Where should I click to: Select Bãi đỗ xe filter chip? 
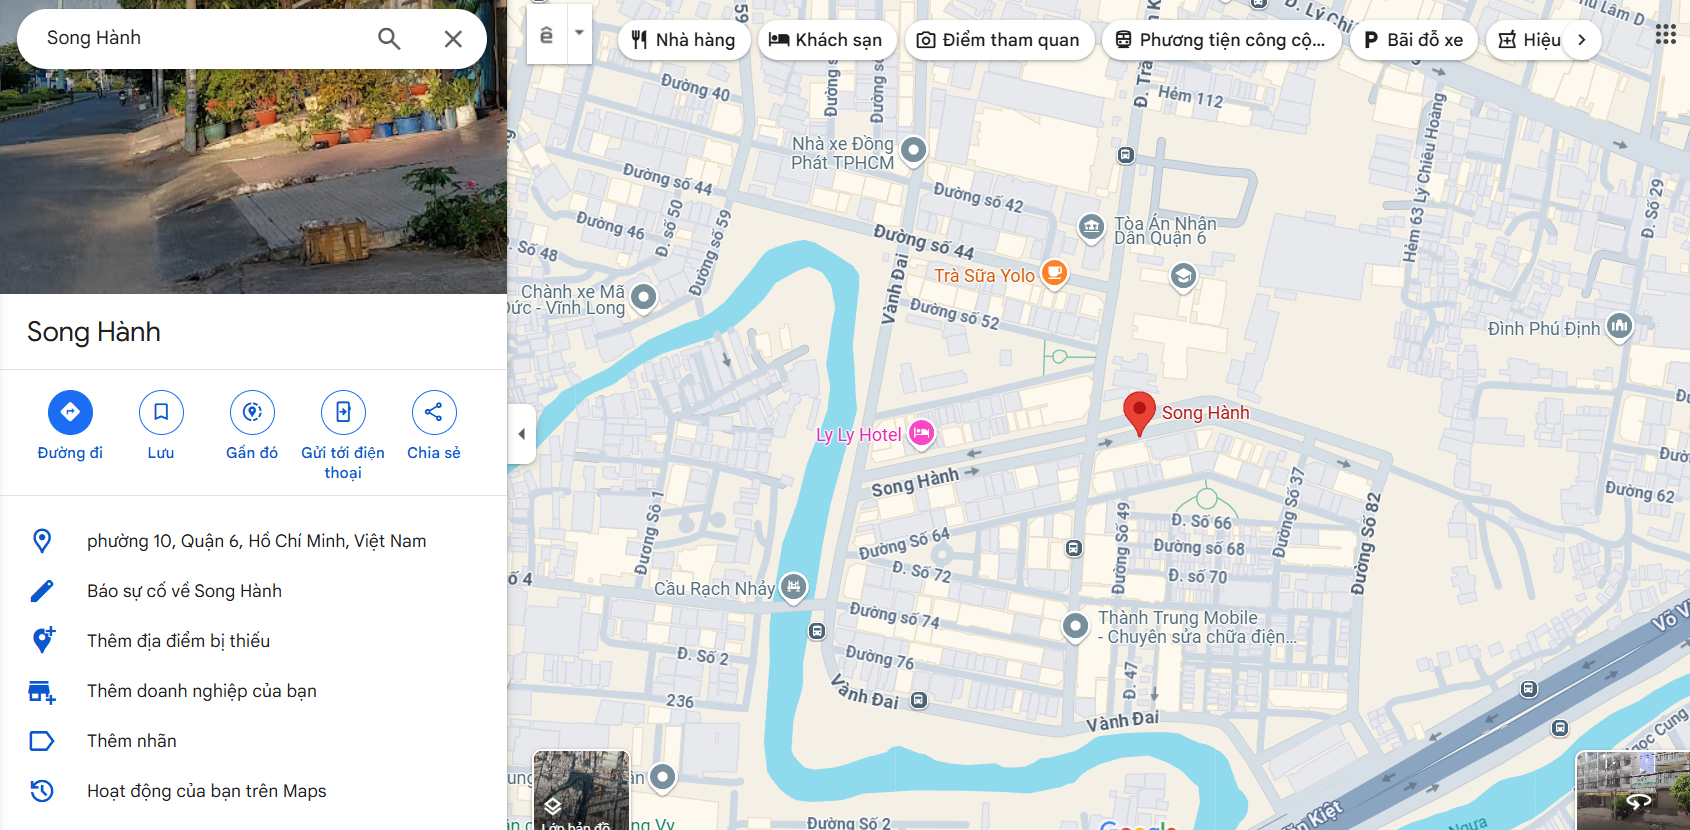click(1414, 40)
